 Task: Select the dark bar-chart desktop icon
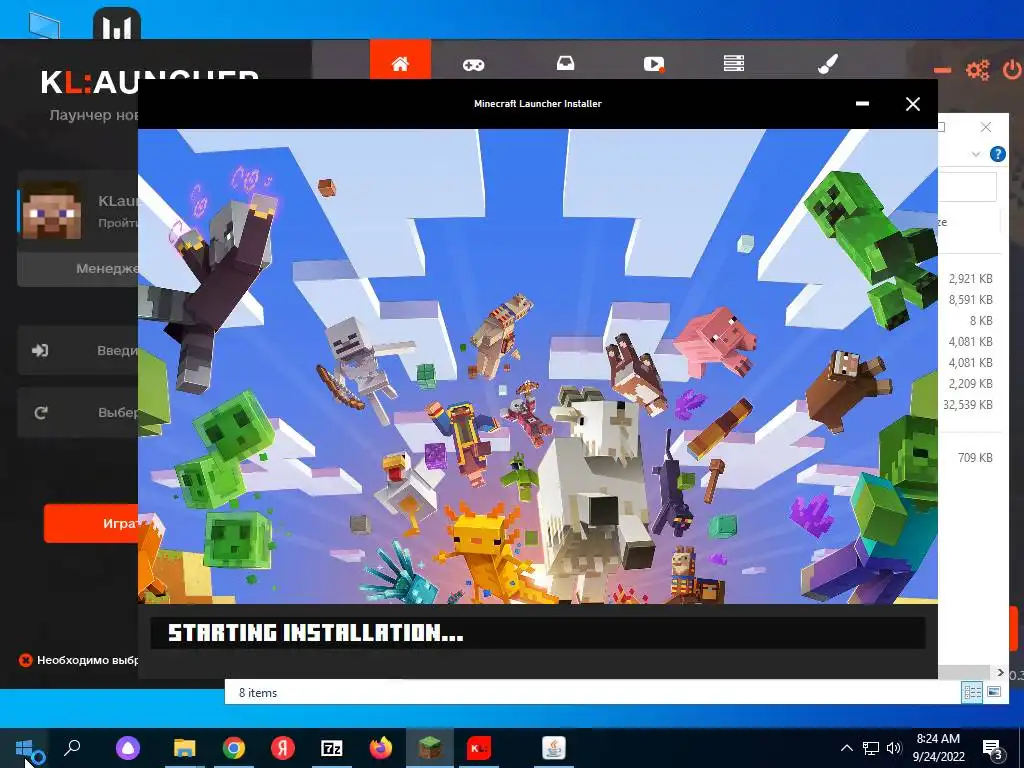(x=117, y=24)
